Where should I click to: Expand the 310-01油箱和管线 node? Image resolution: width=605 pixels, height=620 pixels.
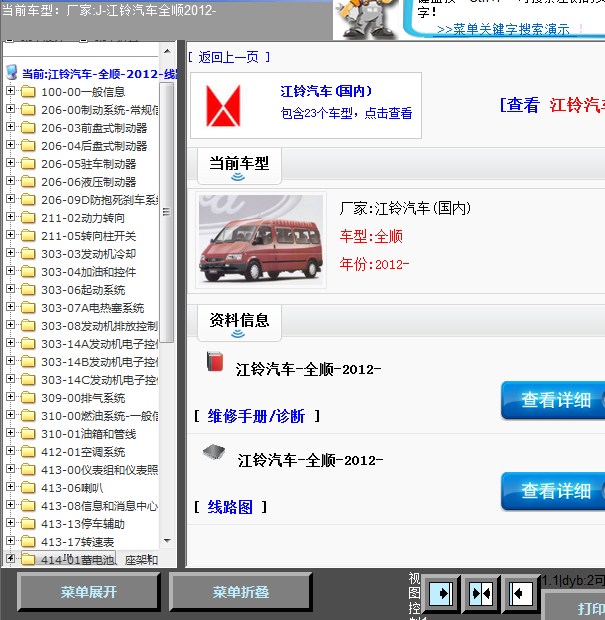coord(11,433)
